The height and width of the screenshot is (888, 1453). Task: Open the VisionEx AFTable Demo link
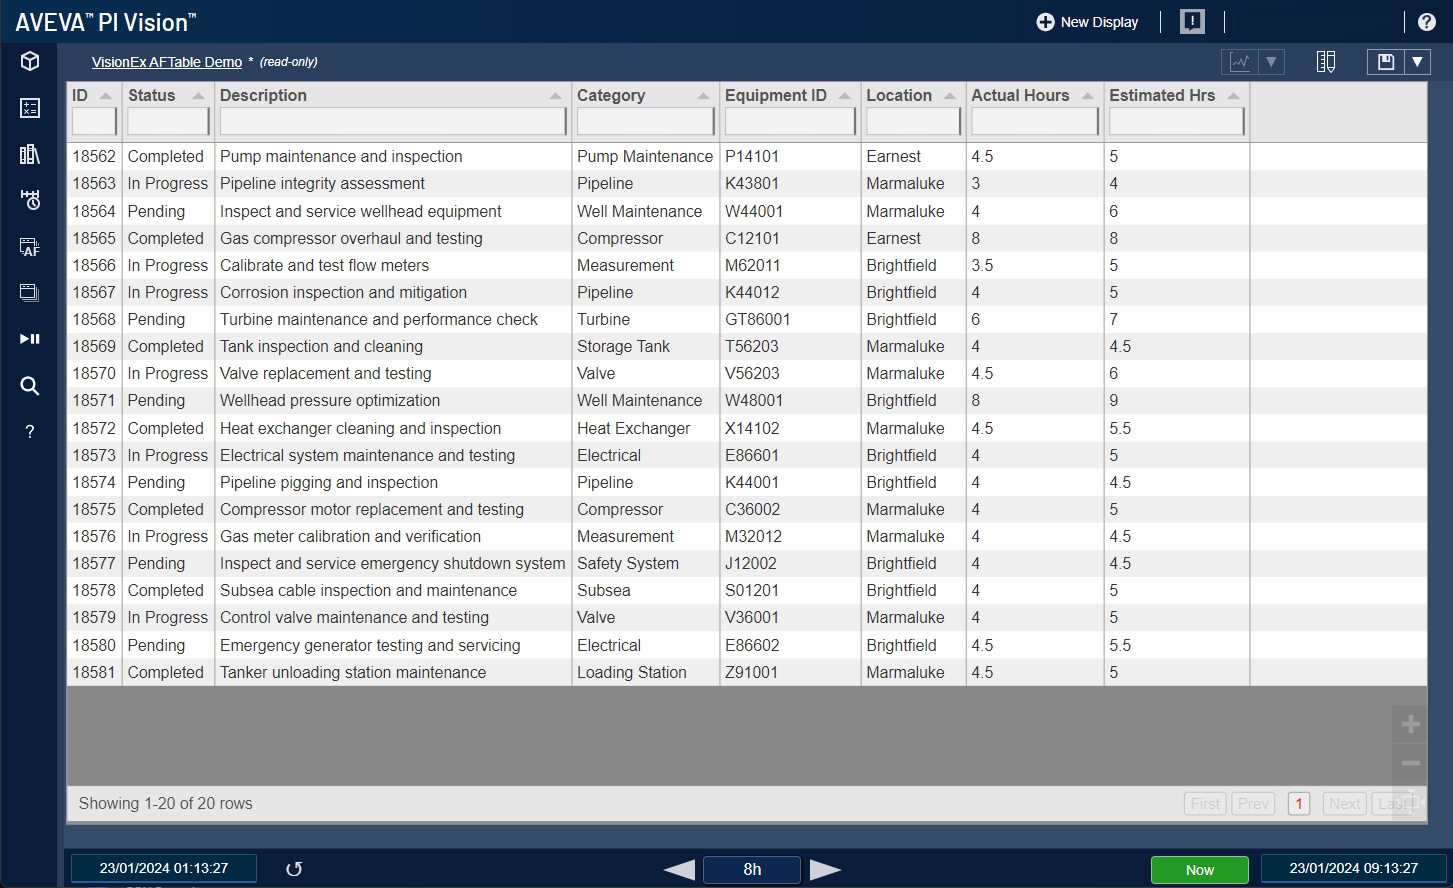pos(167,62)
